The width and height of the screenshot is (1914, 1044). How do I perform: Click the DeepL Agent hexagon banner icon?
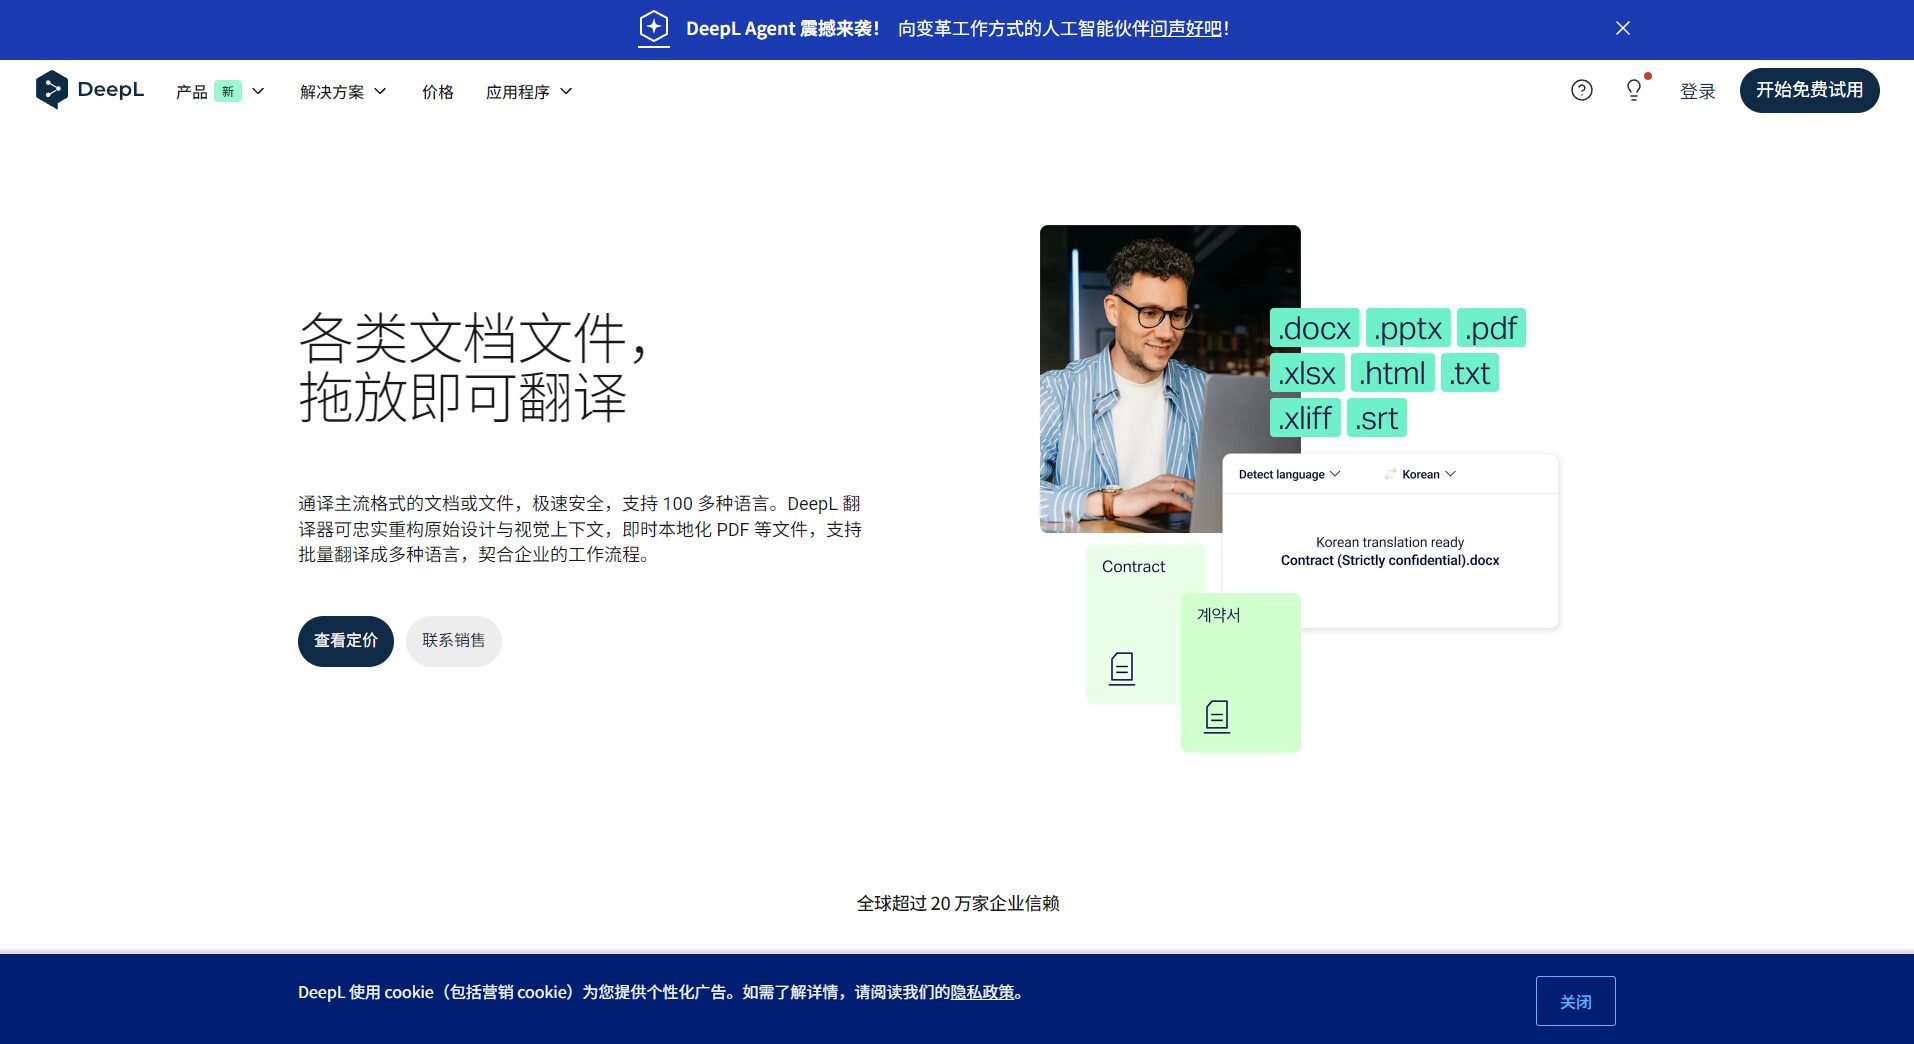tap(653, 28)
